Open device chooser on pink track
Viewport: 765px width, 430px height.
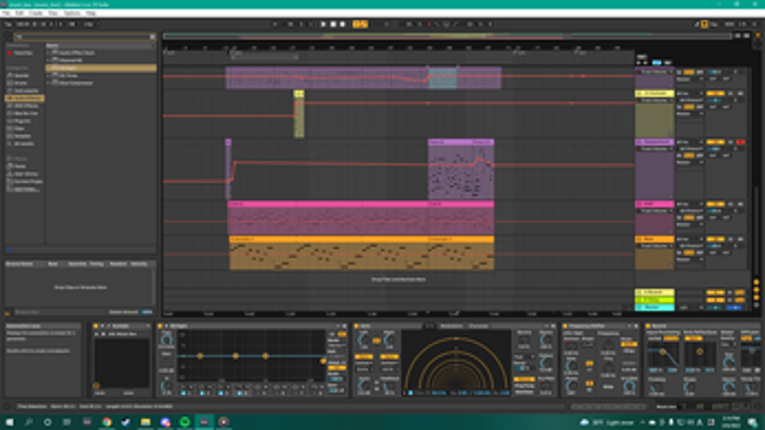[656, 211]
